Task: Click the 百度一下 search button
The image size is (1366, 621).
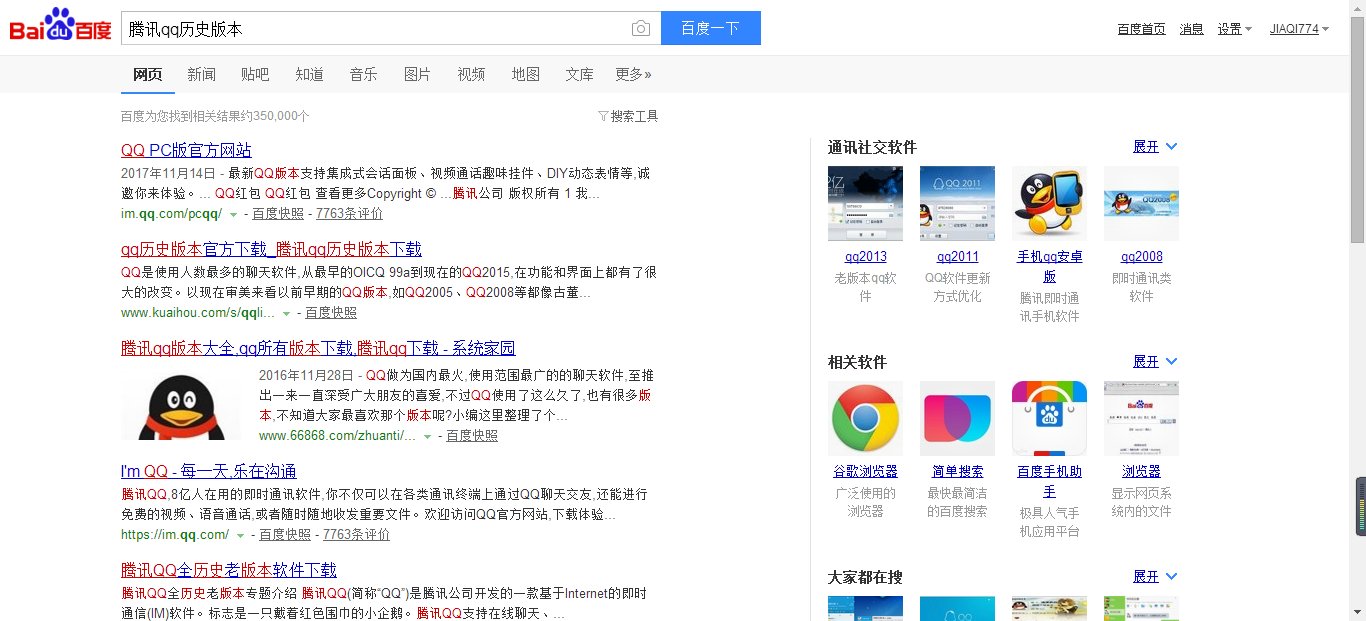Action: [710, 28]
